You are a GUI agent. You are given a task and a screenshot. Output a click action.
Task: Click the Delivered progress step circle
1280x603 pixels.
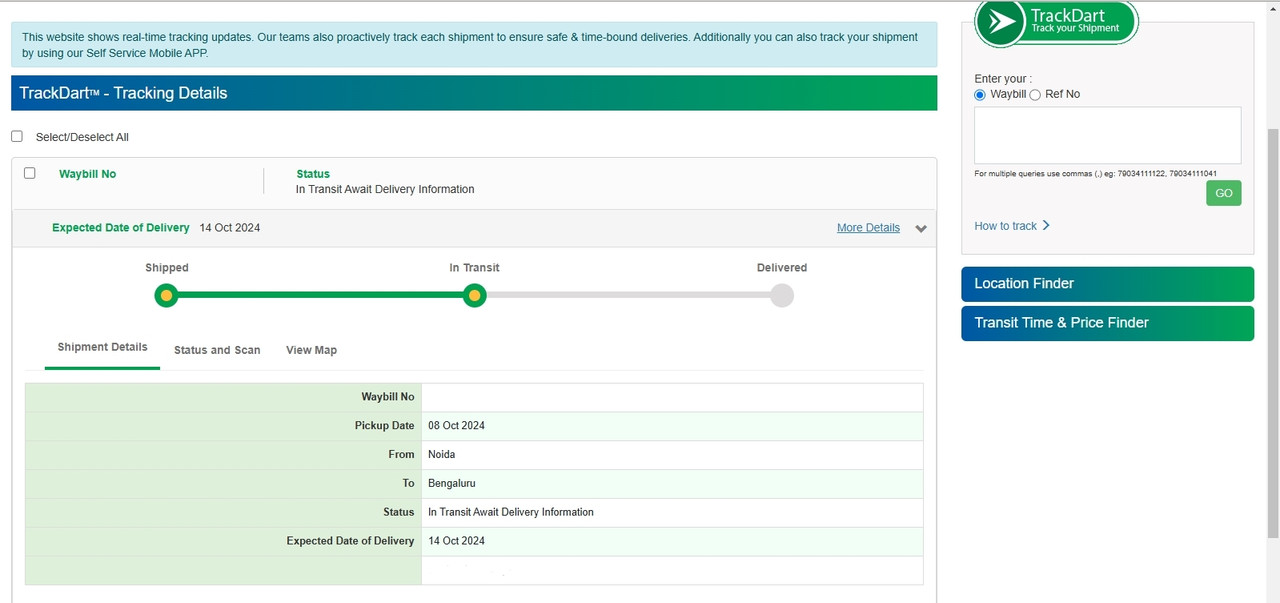click(x=782, y=296)
